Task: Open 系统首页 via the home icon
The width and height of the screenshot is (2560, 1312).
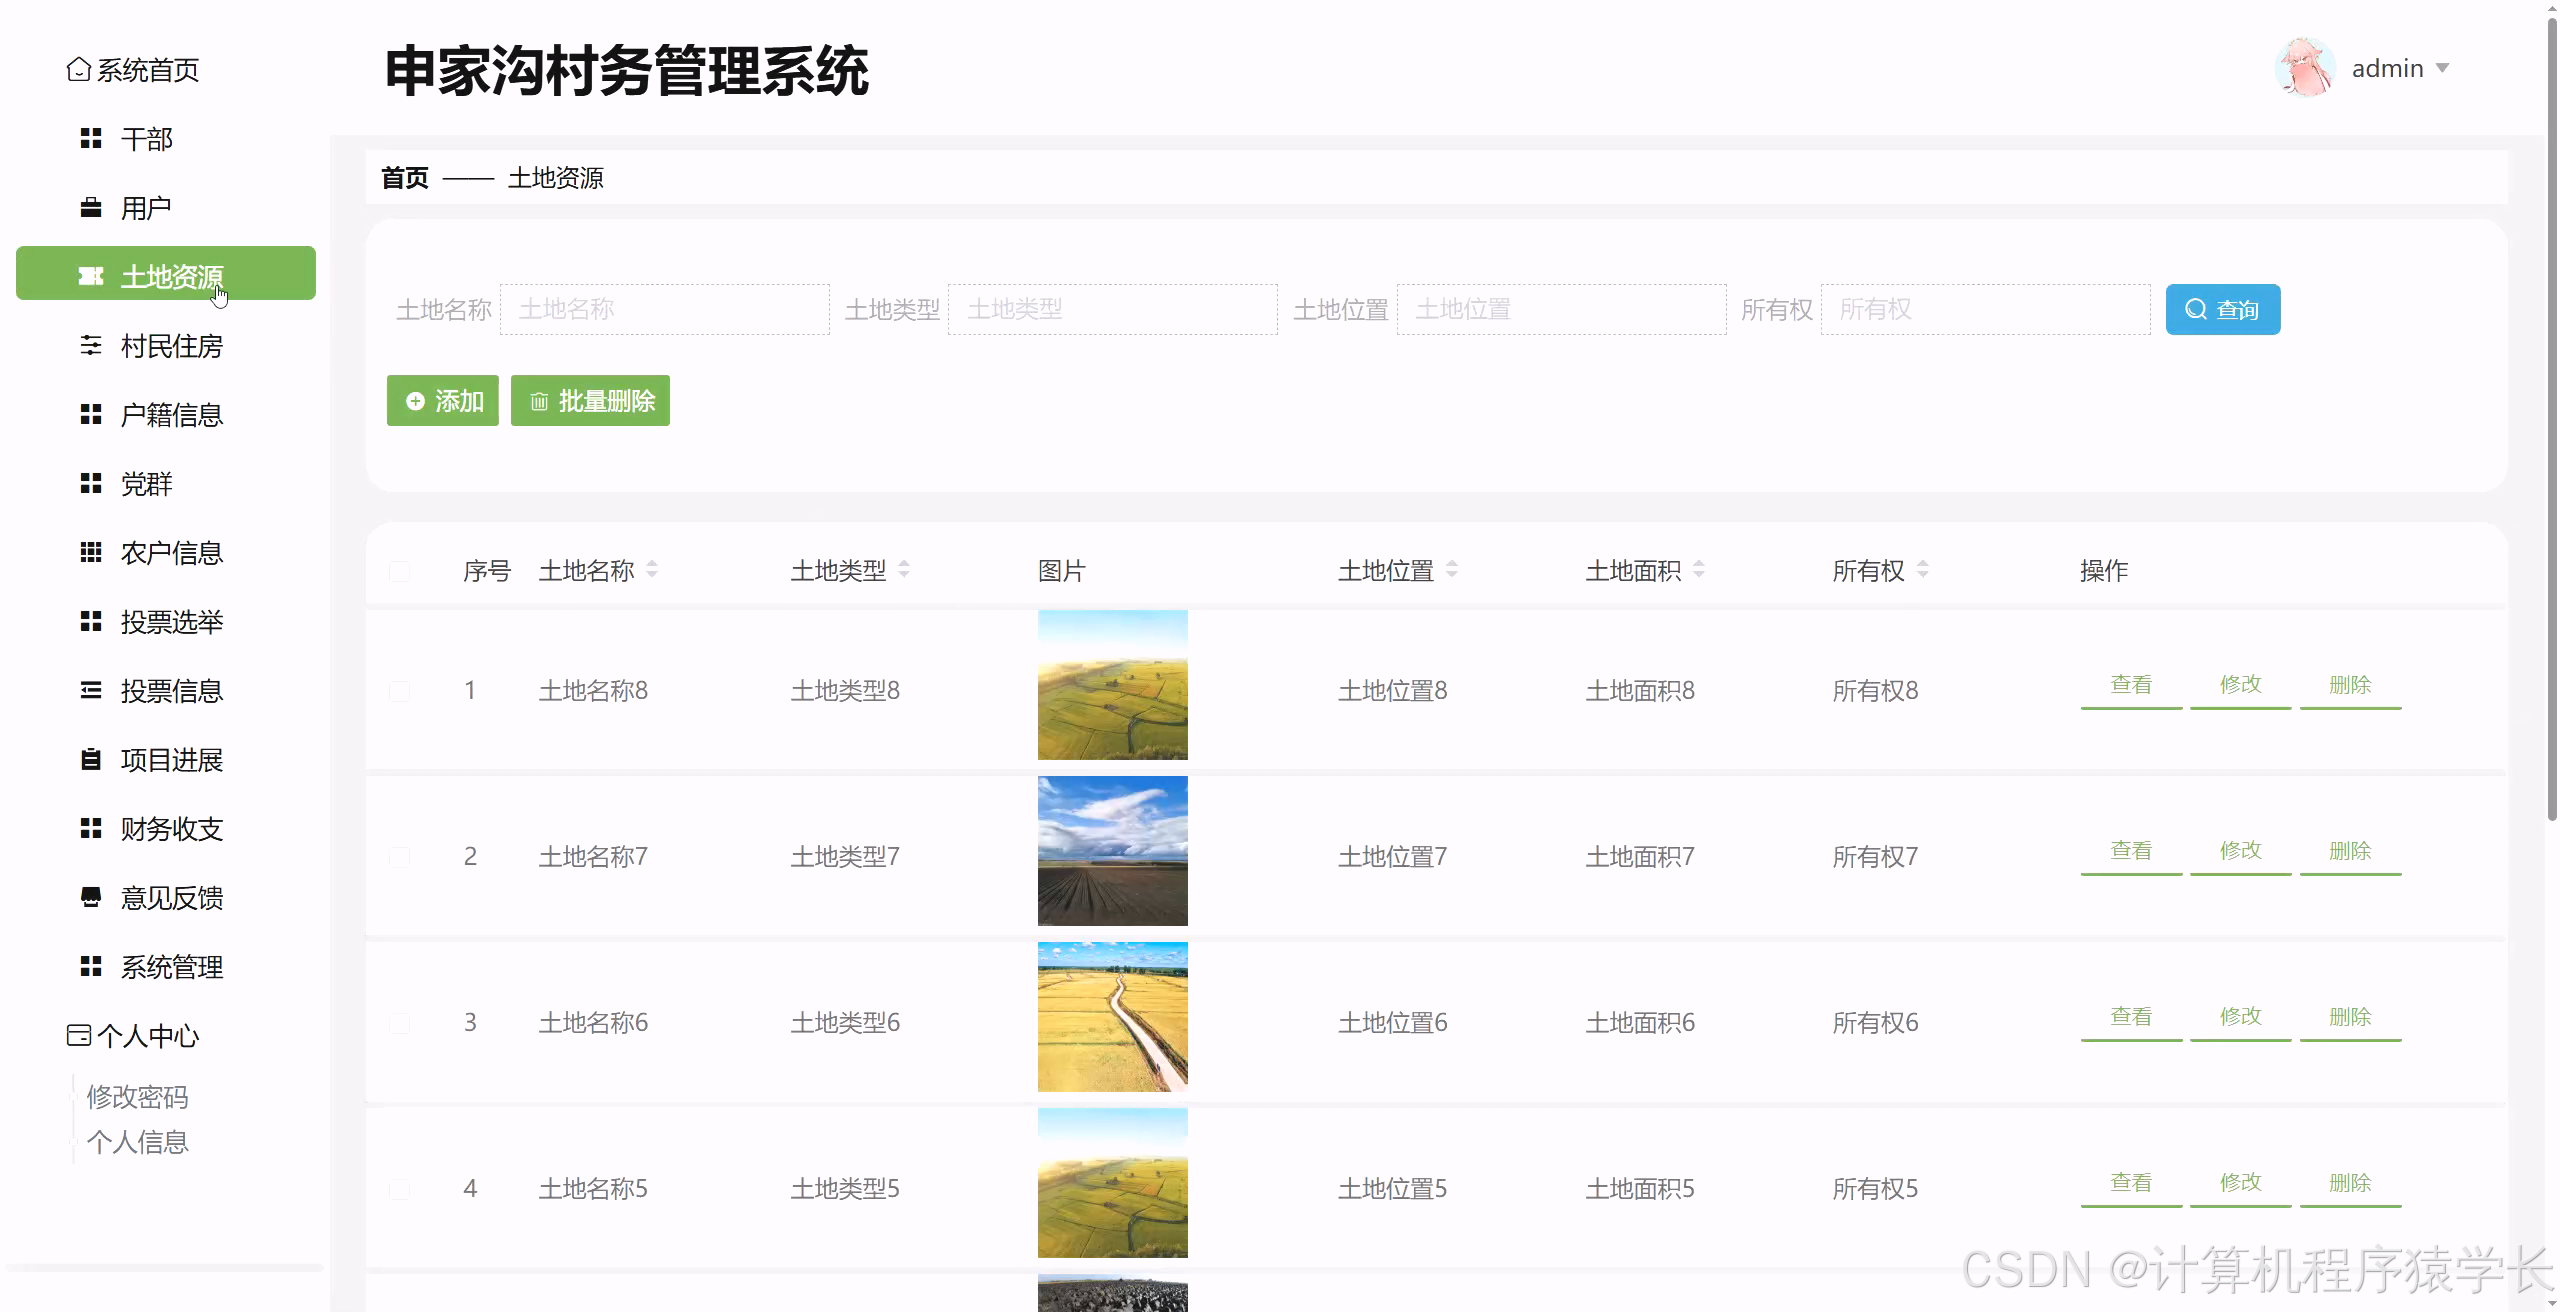Action: point(79,70)
